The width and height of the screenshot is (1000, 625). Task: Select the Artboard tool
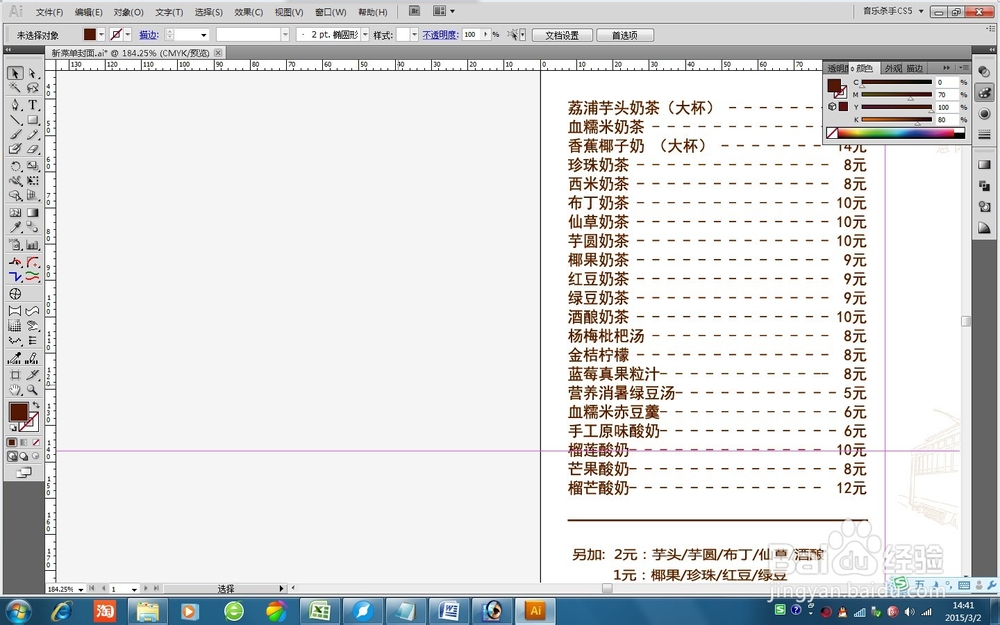[15, 375]
